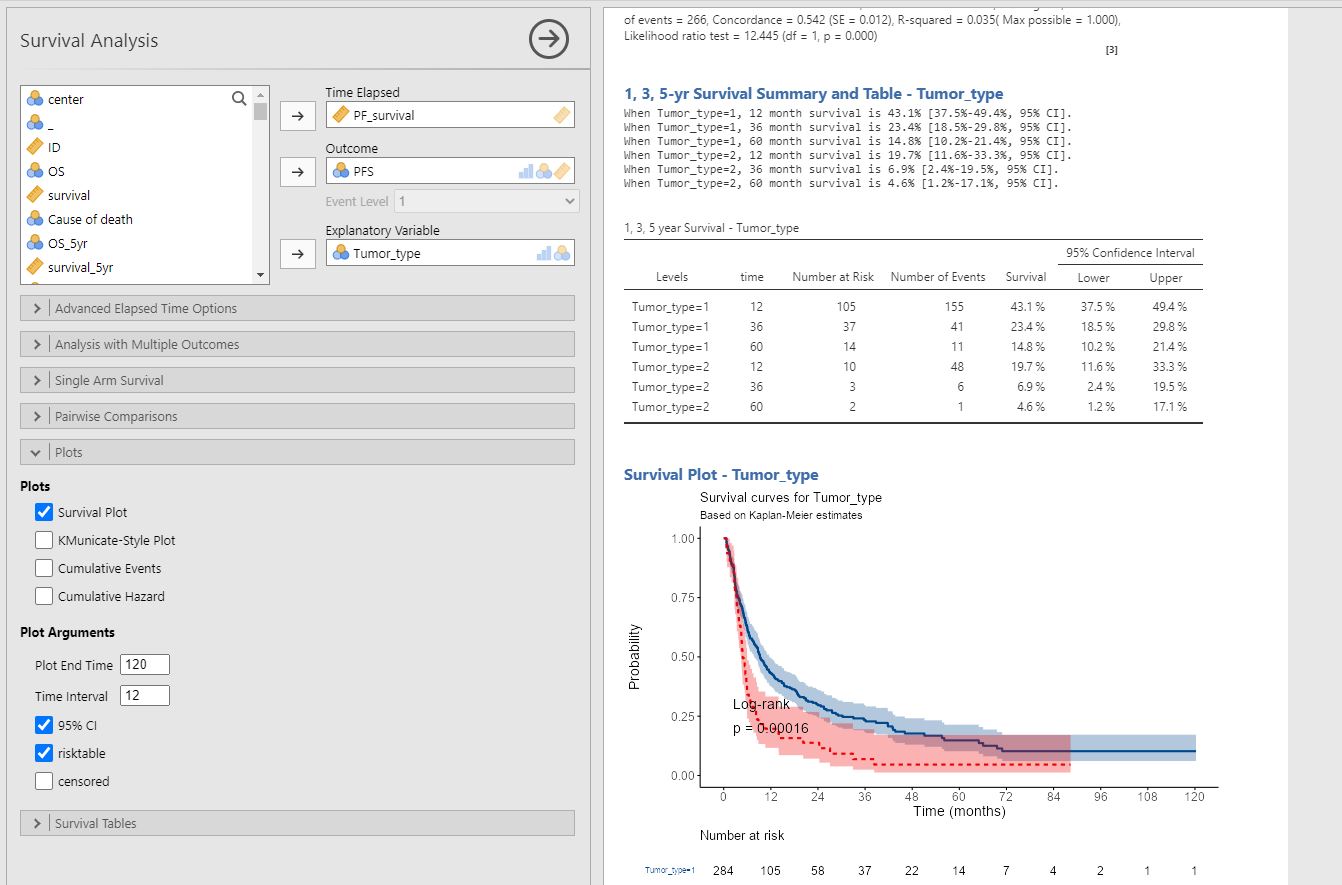
Task: Click the Number at Risk column header
Action: (833, 277)
